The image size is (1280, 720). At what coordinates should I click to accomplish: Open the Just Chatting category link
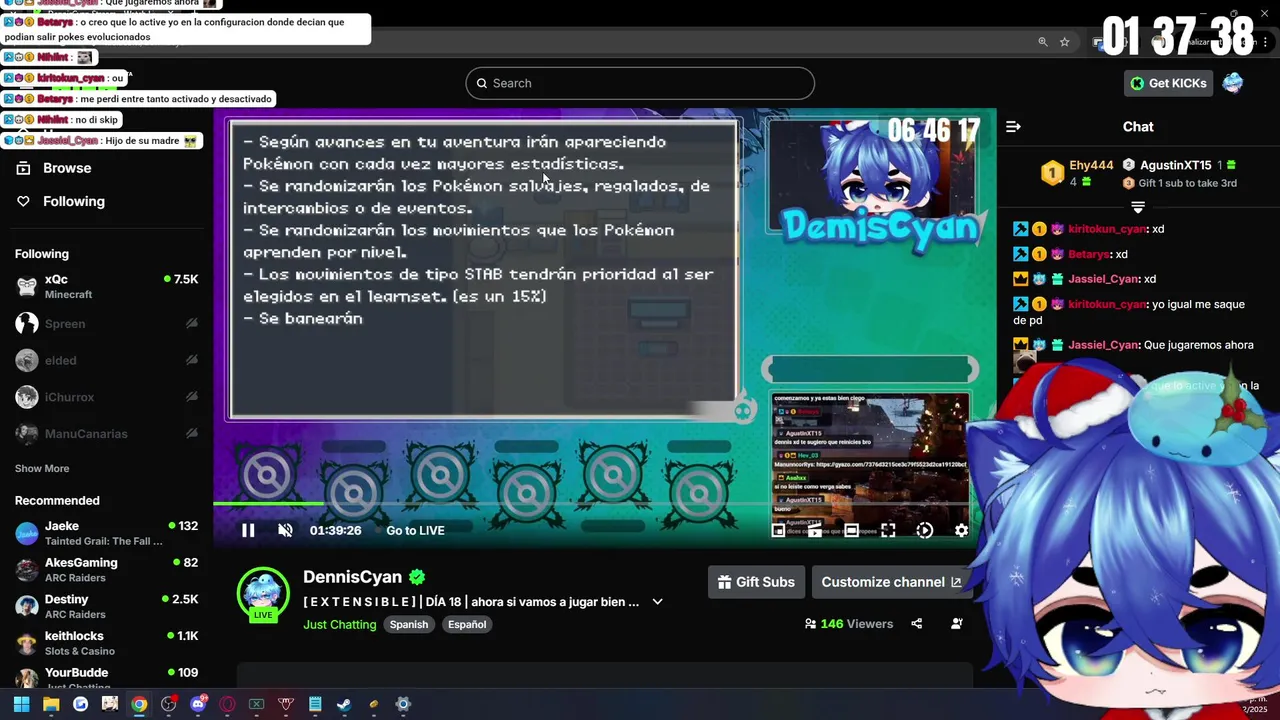point(340,624)
